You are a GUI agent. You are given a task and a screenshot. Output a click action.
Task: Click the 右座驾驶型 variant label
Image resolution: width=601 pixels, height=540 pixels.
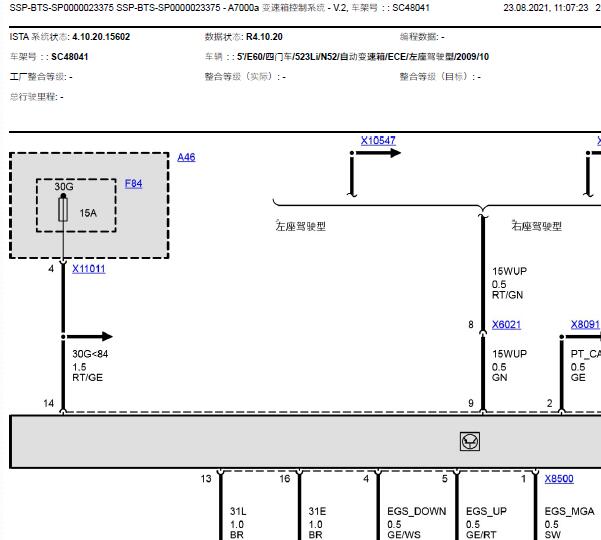537,226
